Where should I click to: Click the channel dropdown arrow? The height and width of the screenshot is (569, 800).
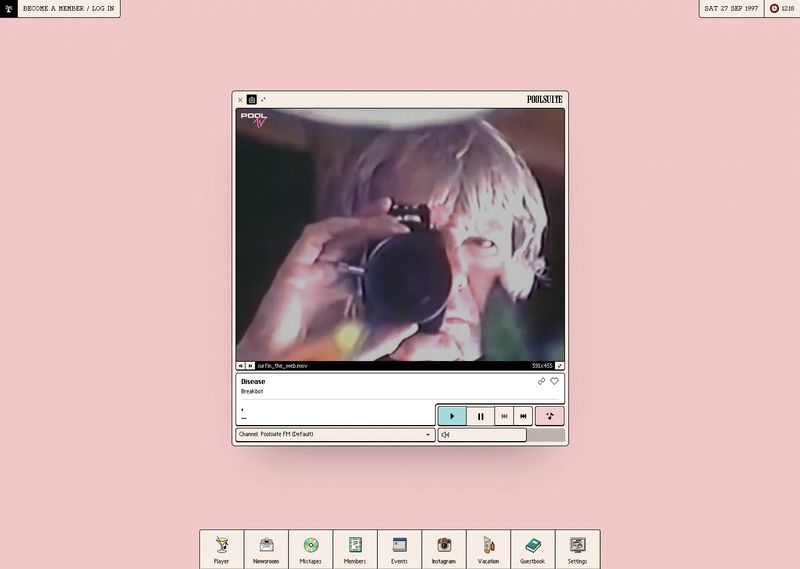tap(428, 435)
